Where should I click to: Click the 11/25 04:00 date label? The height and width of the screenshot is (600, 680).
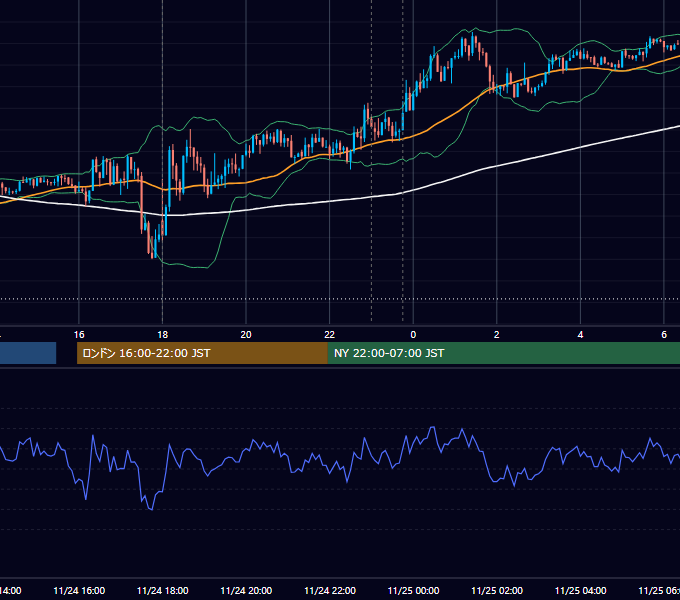click(581, 591)
